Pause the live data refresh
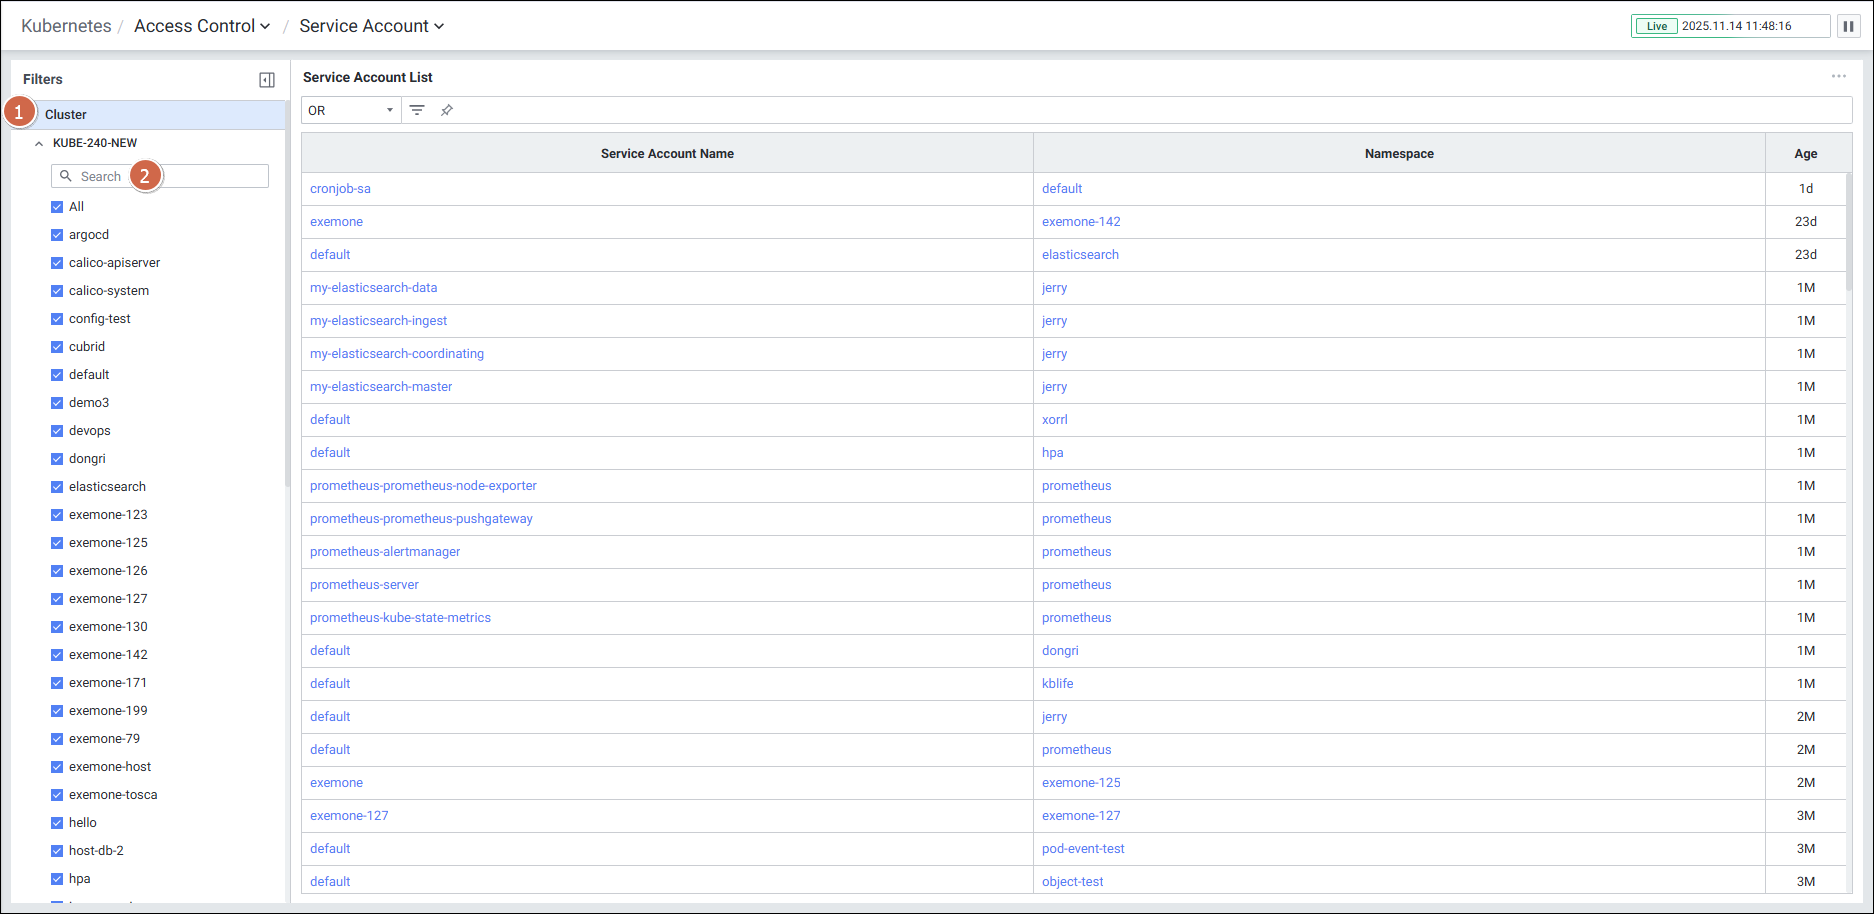 tap(1848, 26)
